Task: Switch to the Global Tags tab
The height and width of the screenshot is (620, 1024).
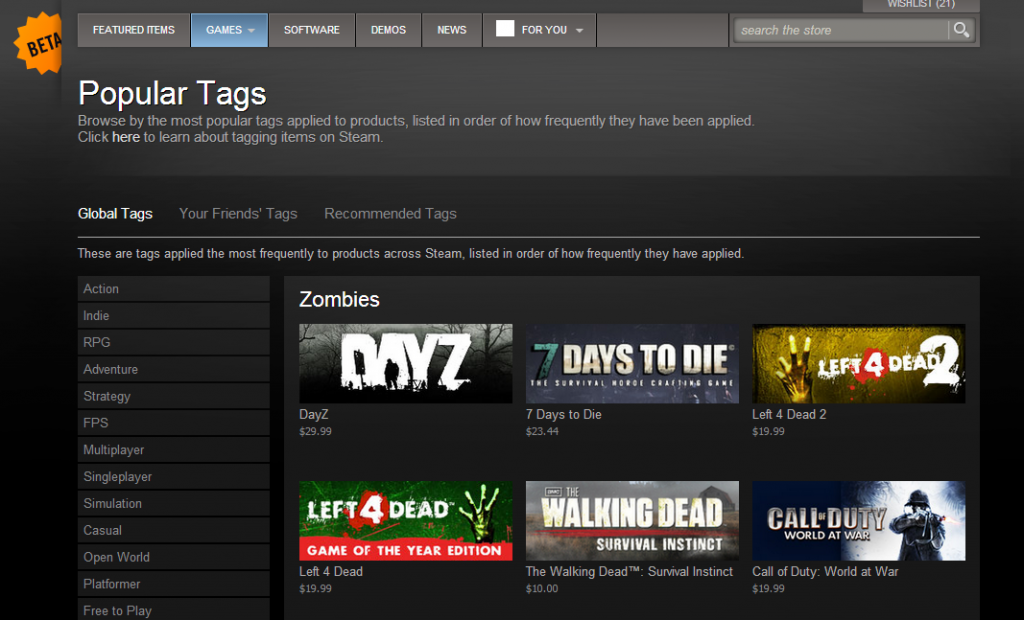Action: pyautogui.click(x=114, y=213)
